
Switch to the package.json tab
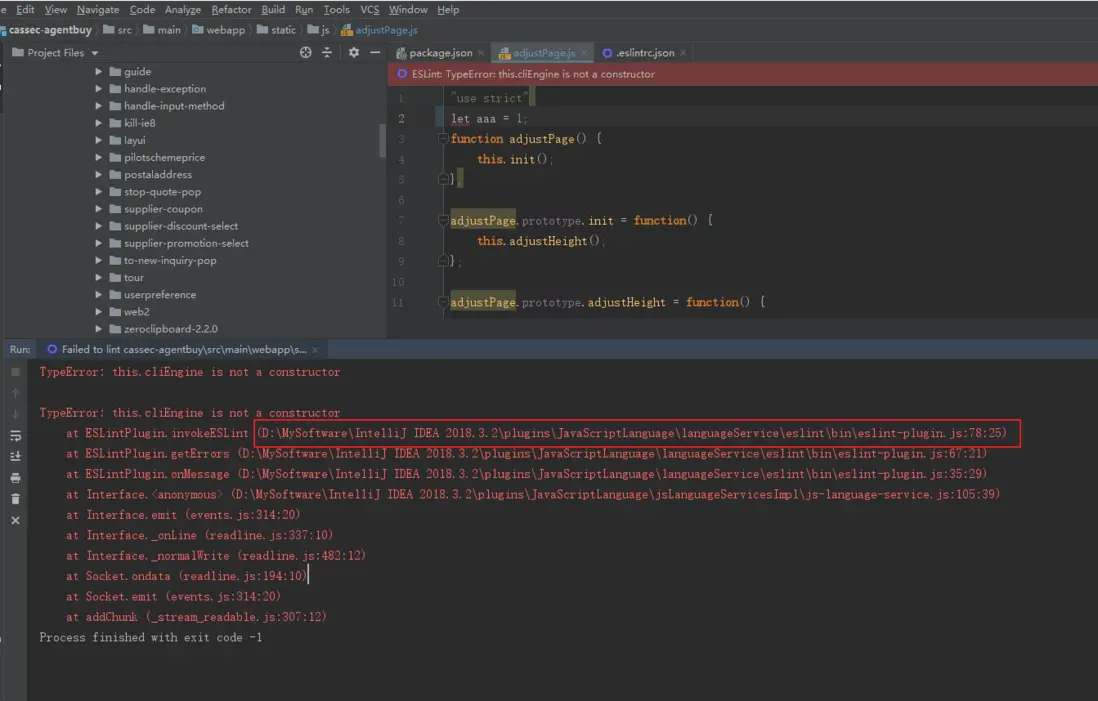(440, 53)
